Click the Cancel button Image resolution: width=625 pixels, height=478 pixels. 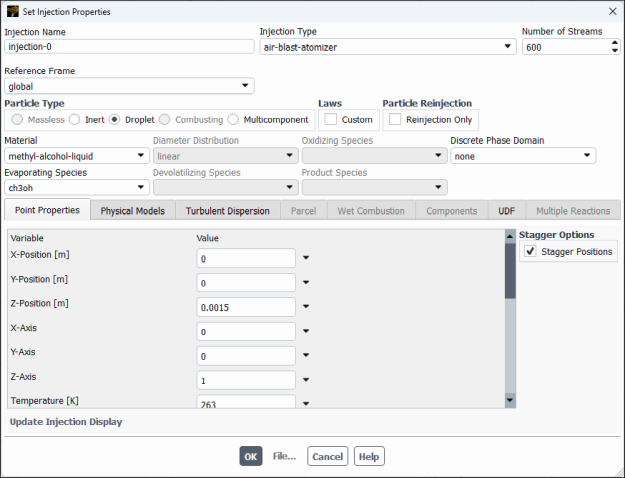click(x=327, y=456)
